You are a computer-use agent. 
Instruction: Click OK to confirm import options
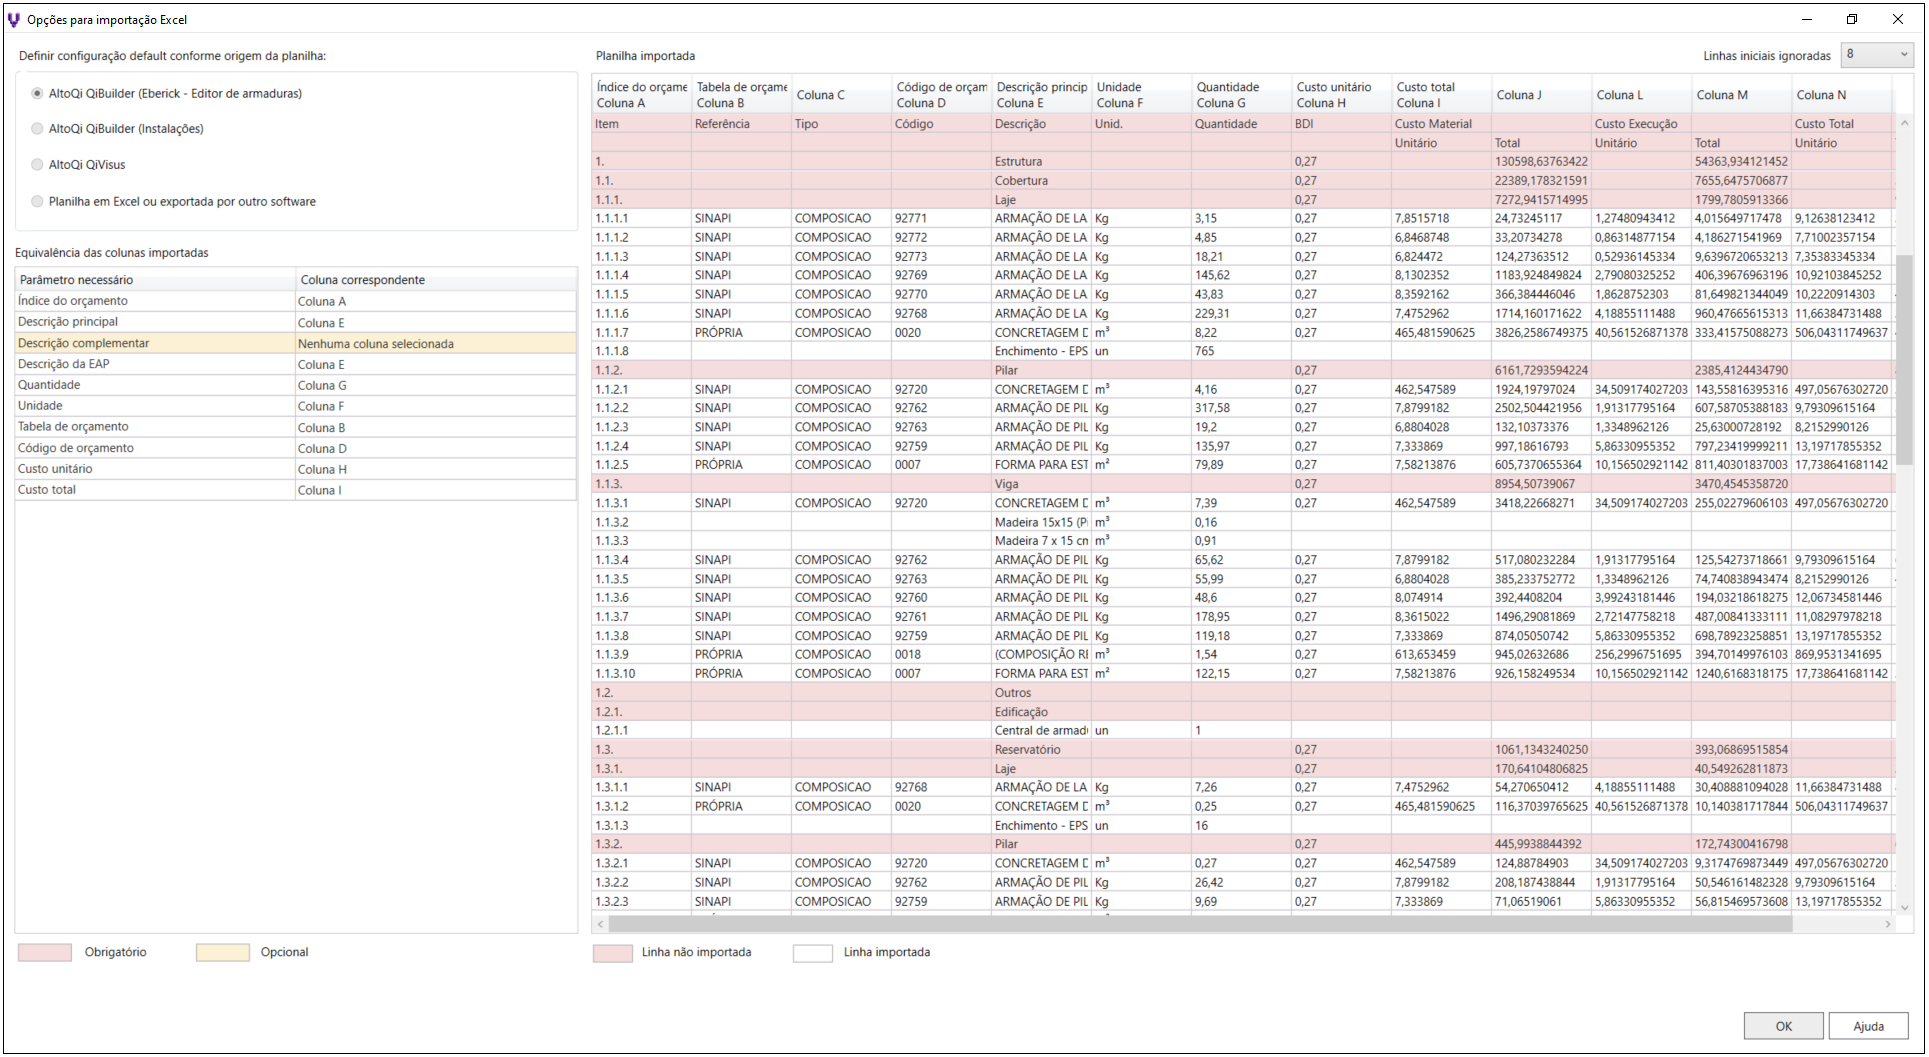coord(1783,1026)
